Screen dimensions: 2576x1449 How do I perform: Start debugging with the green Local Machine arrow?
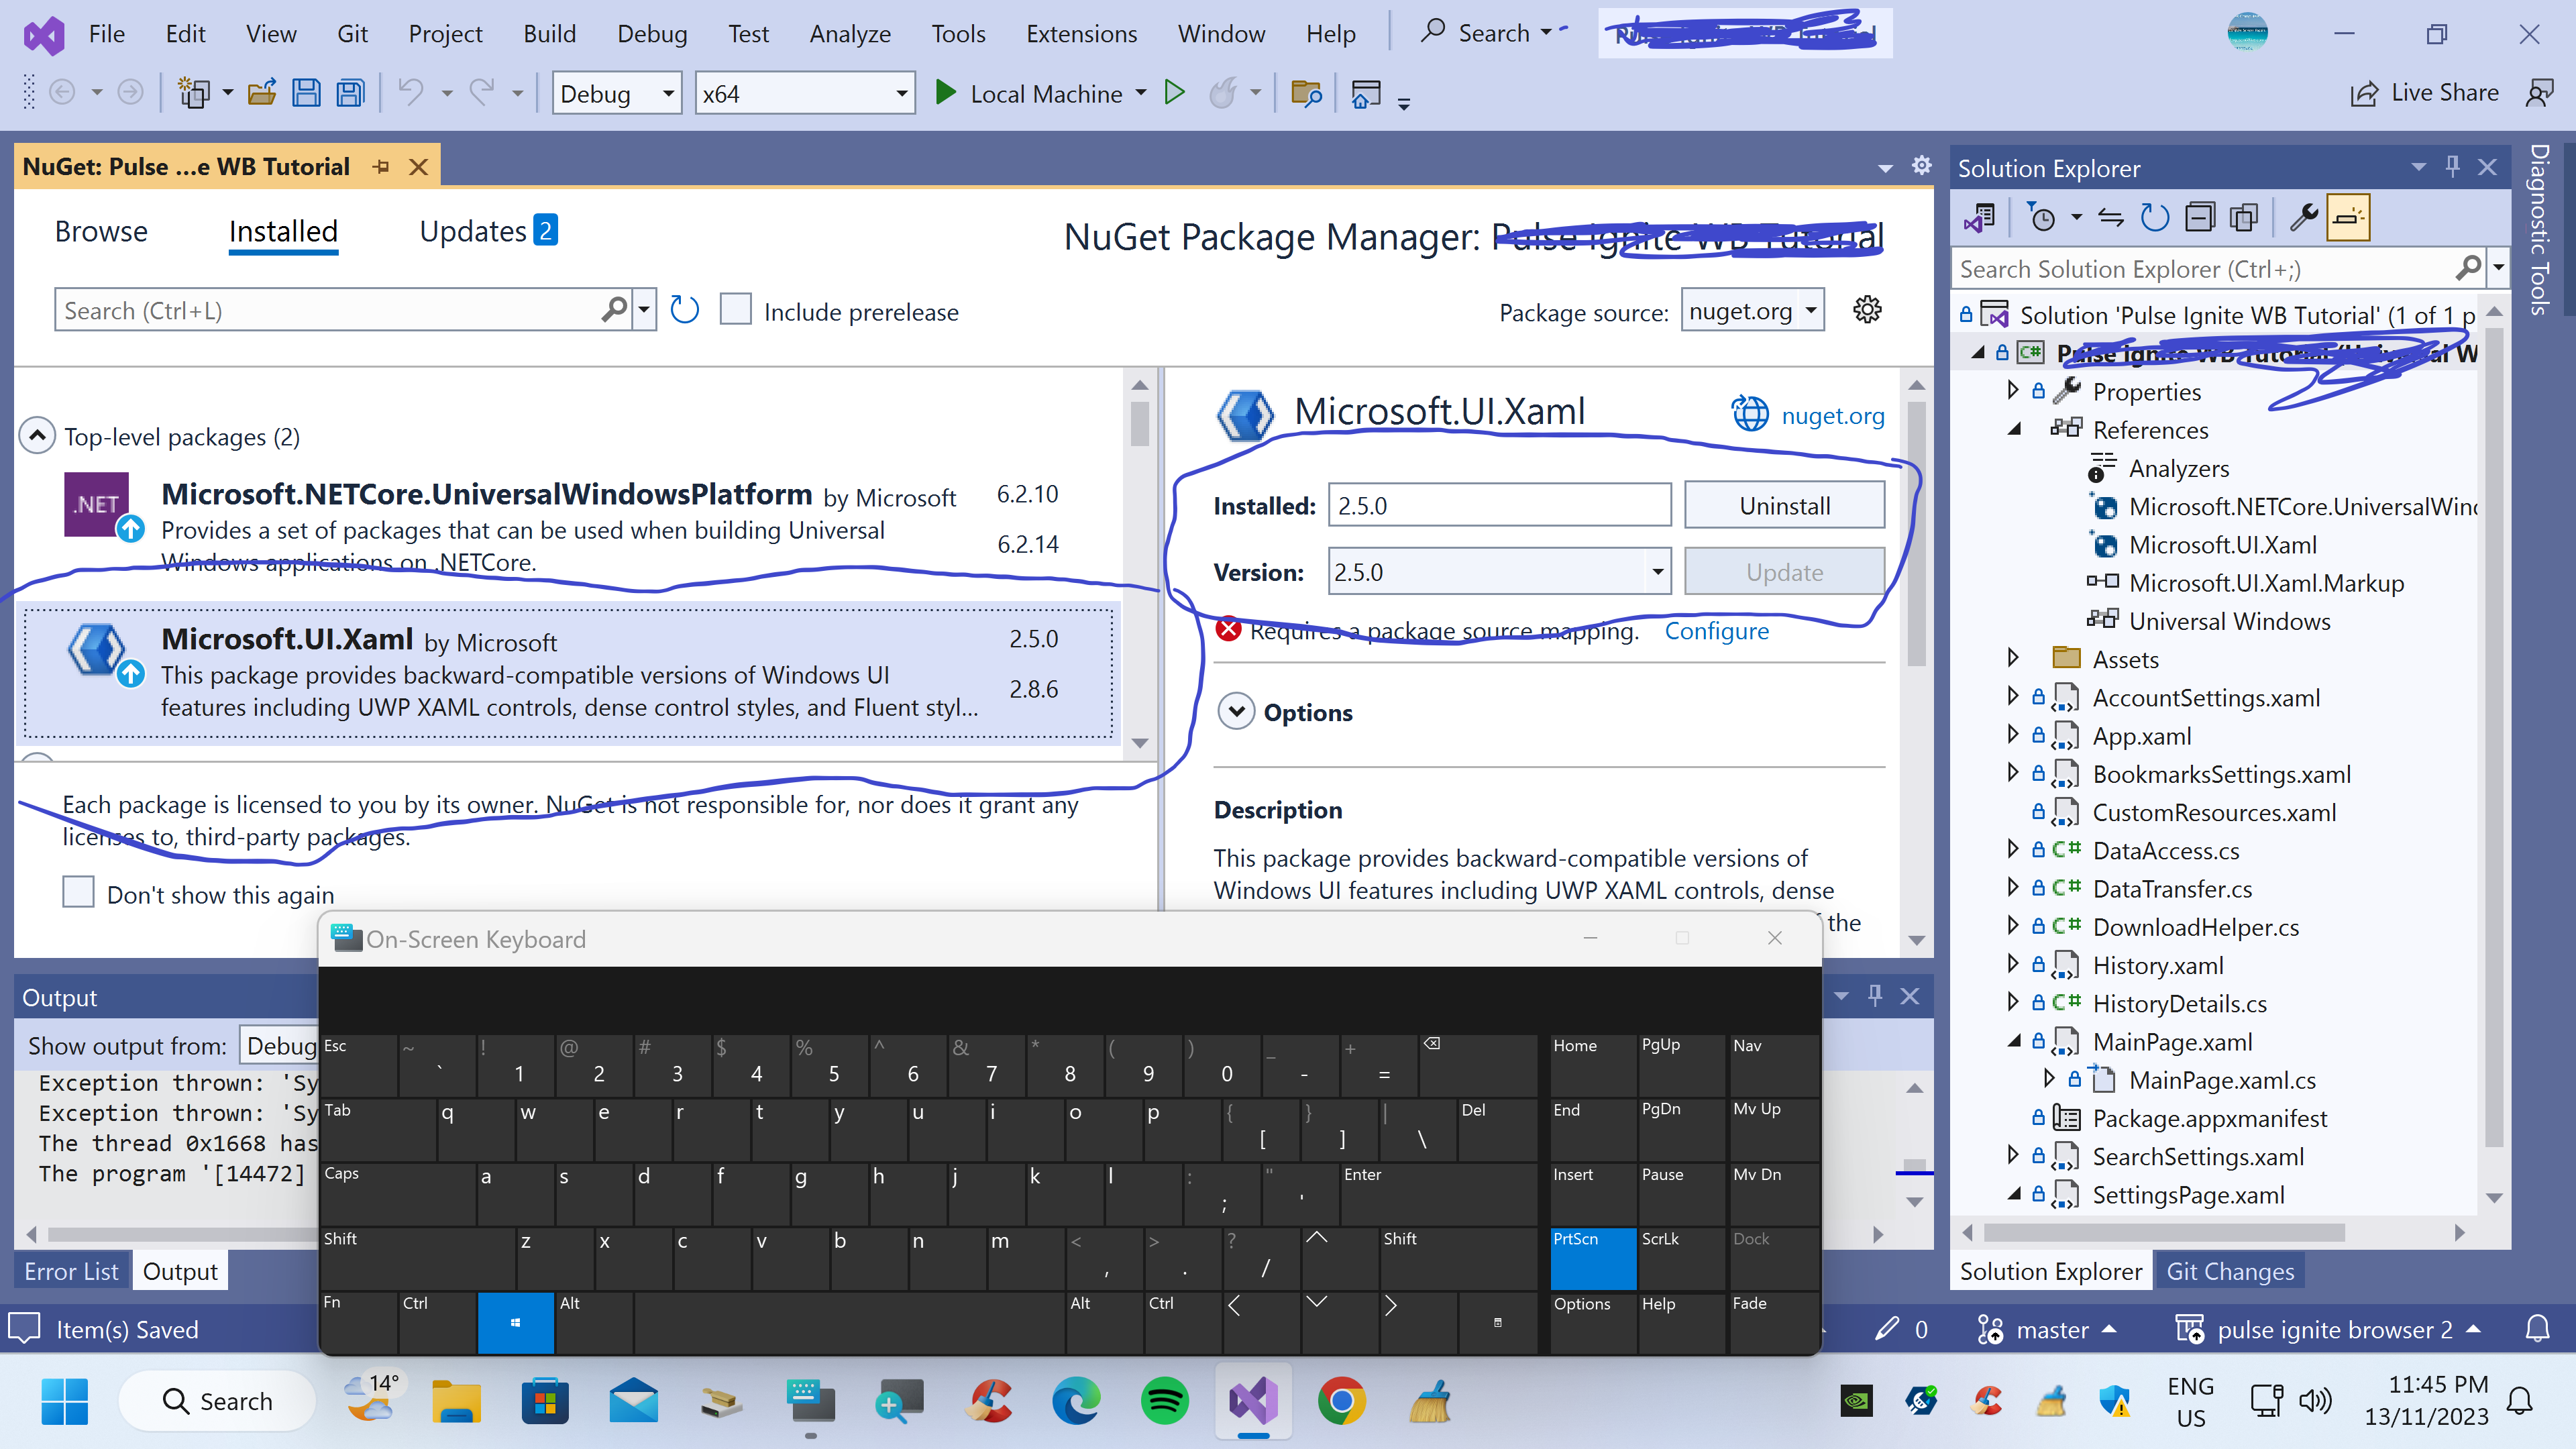[x=945, y=93]
